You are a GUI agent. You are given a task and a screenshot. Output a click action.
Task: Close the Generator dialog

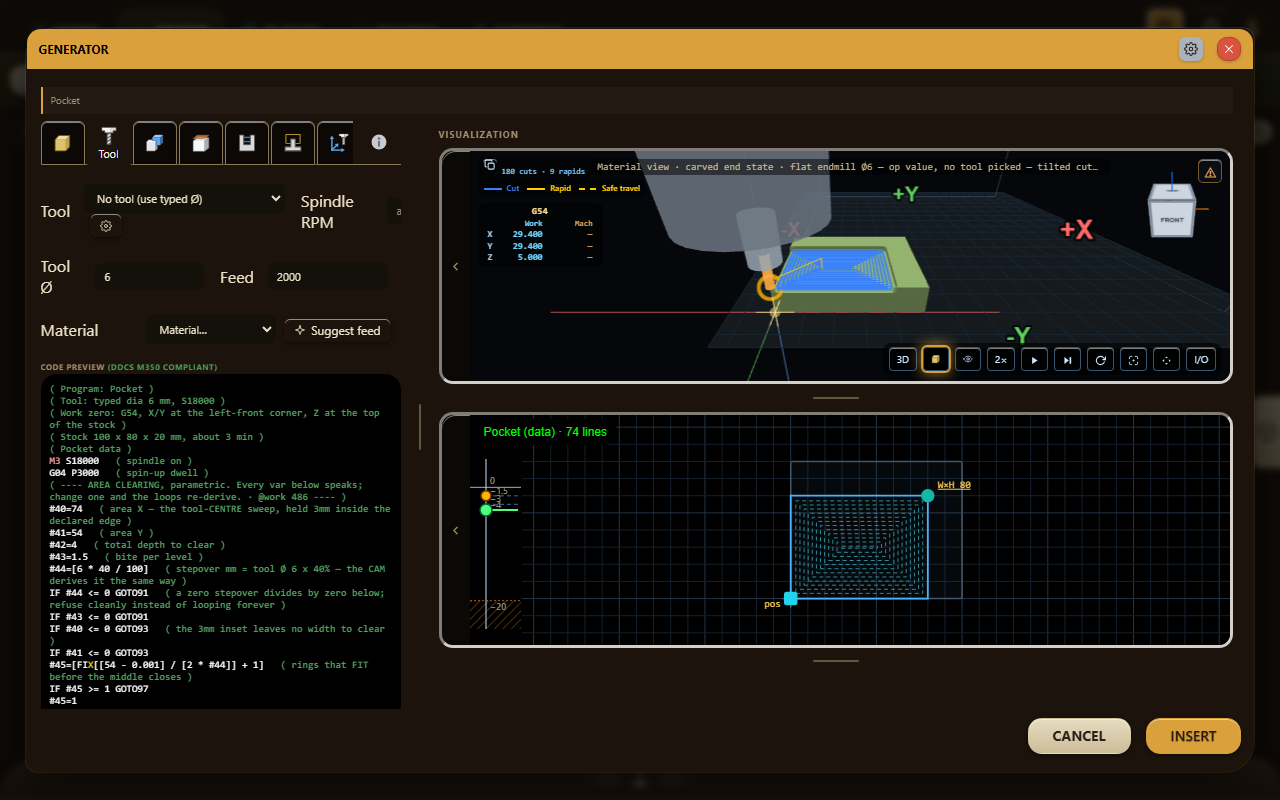(1229, 49)
